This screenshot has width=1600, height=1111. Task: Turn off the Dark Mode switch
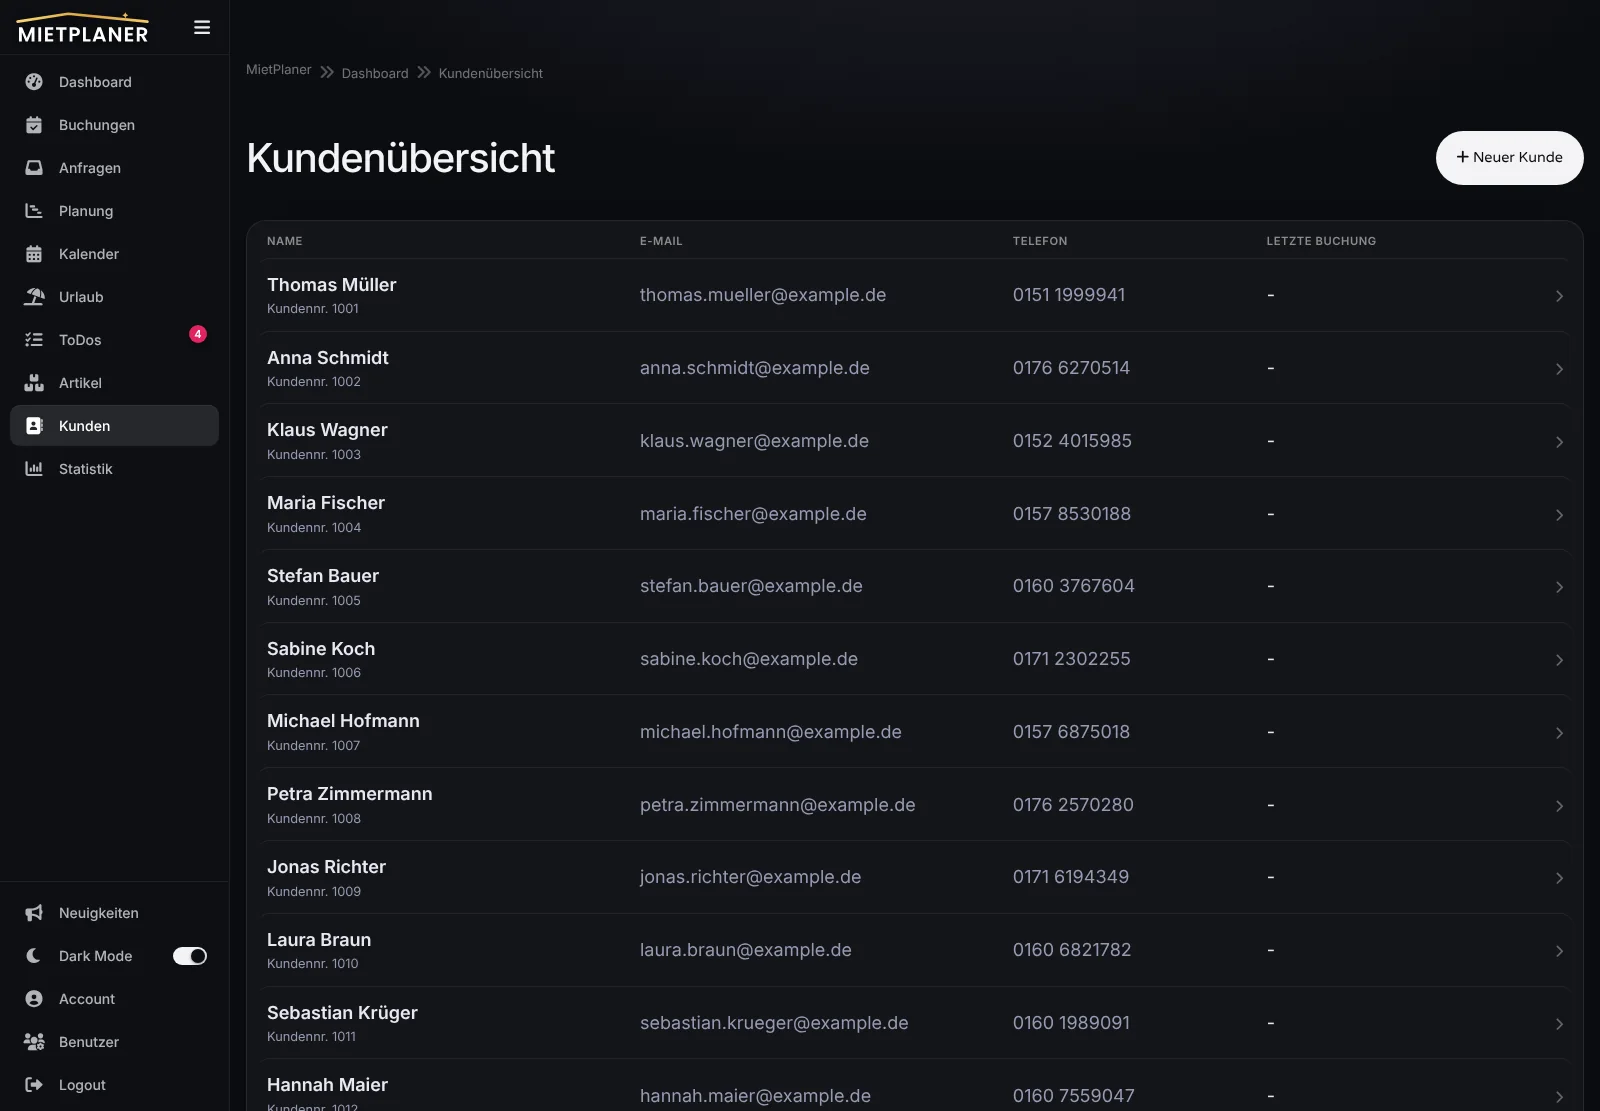[x=190, y=956]
